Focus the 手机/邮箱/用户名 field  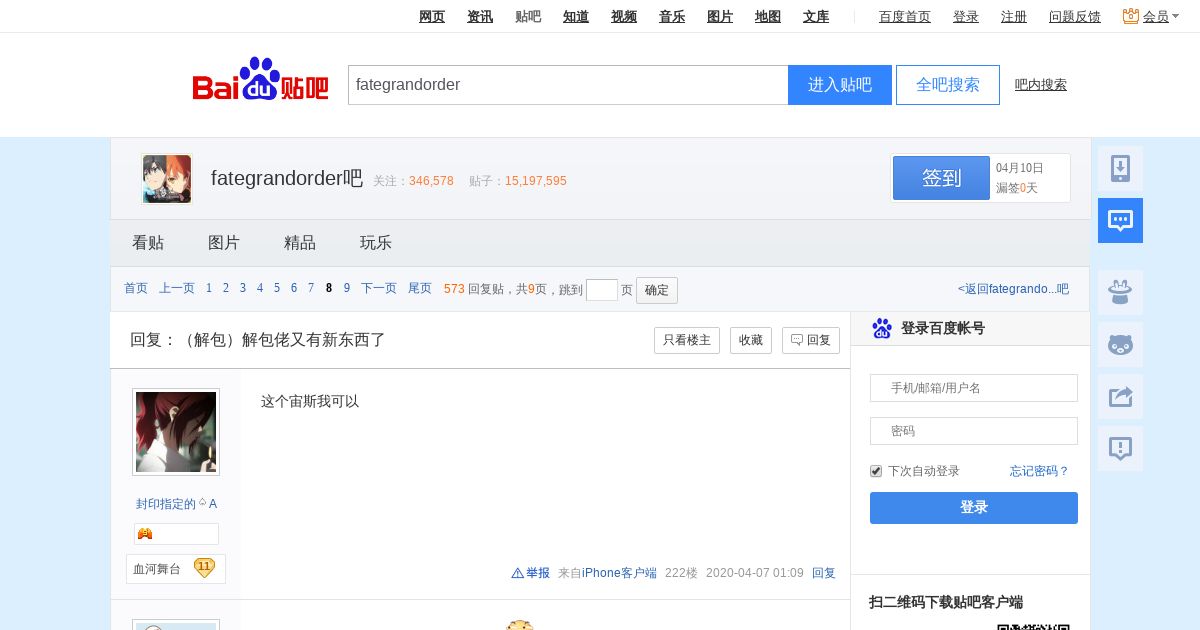pyautogui.click(x=974, y=388)
